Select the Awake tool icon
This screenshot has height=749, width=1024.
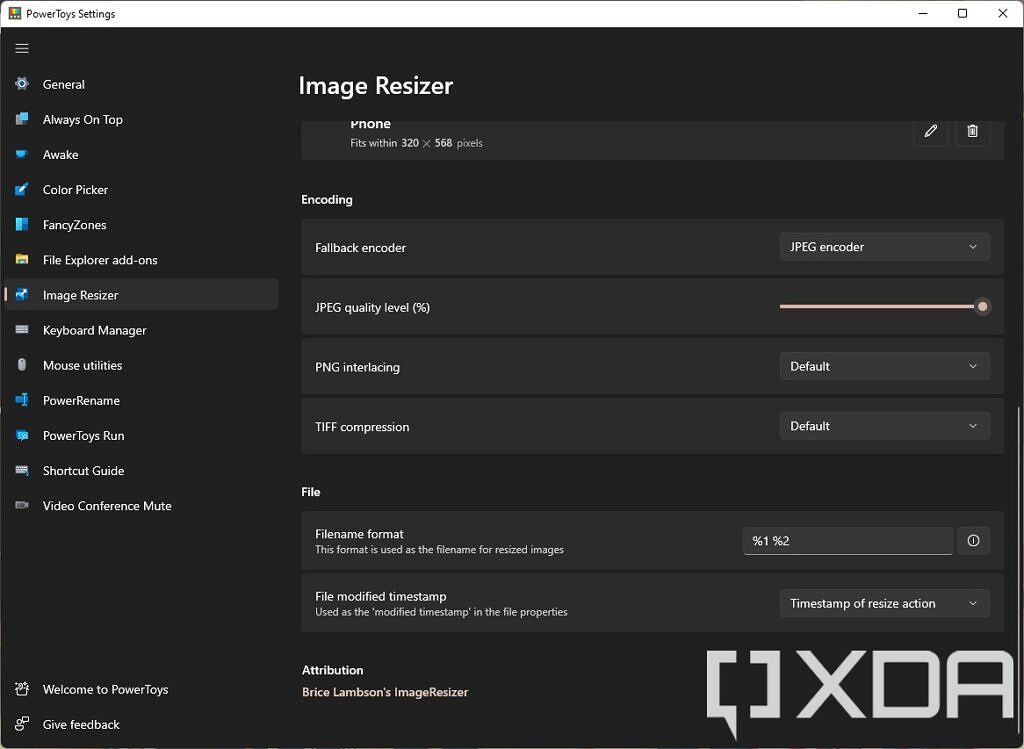coord(21,154)
